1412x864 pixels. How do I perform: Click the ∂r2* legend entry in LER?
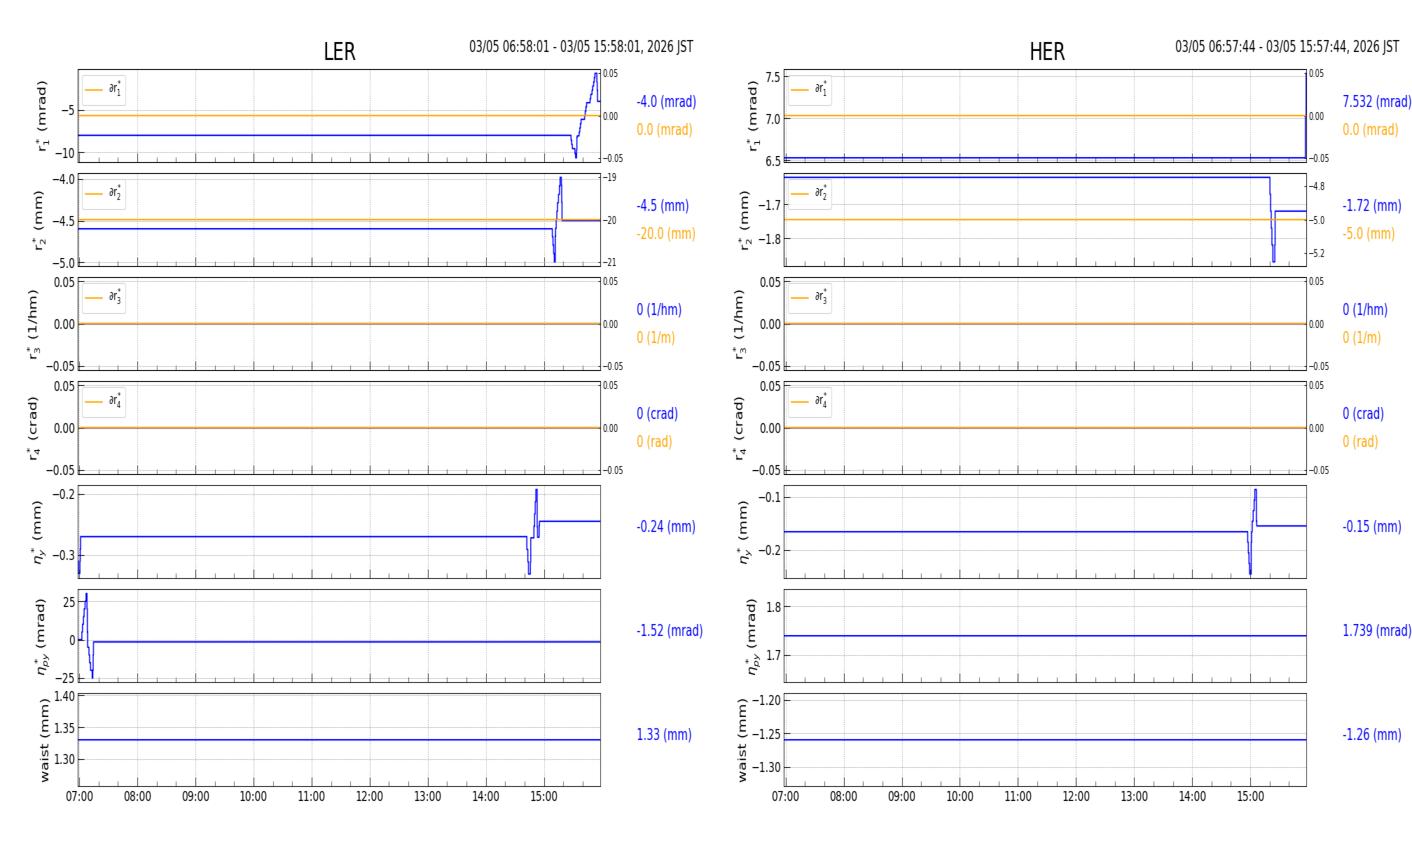click(104, 194)
